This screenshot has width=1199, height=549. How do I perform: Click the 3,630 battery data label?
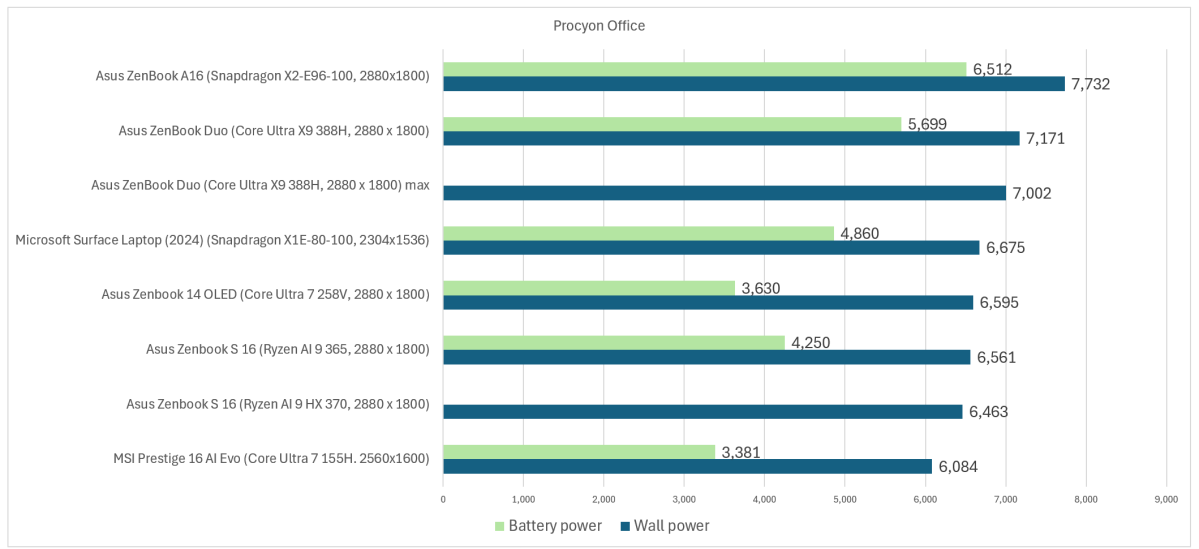(x=761, y=287)
